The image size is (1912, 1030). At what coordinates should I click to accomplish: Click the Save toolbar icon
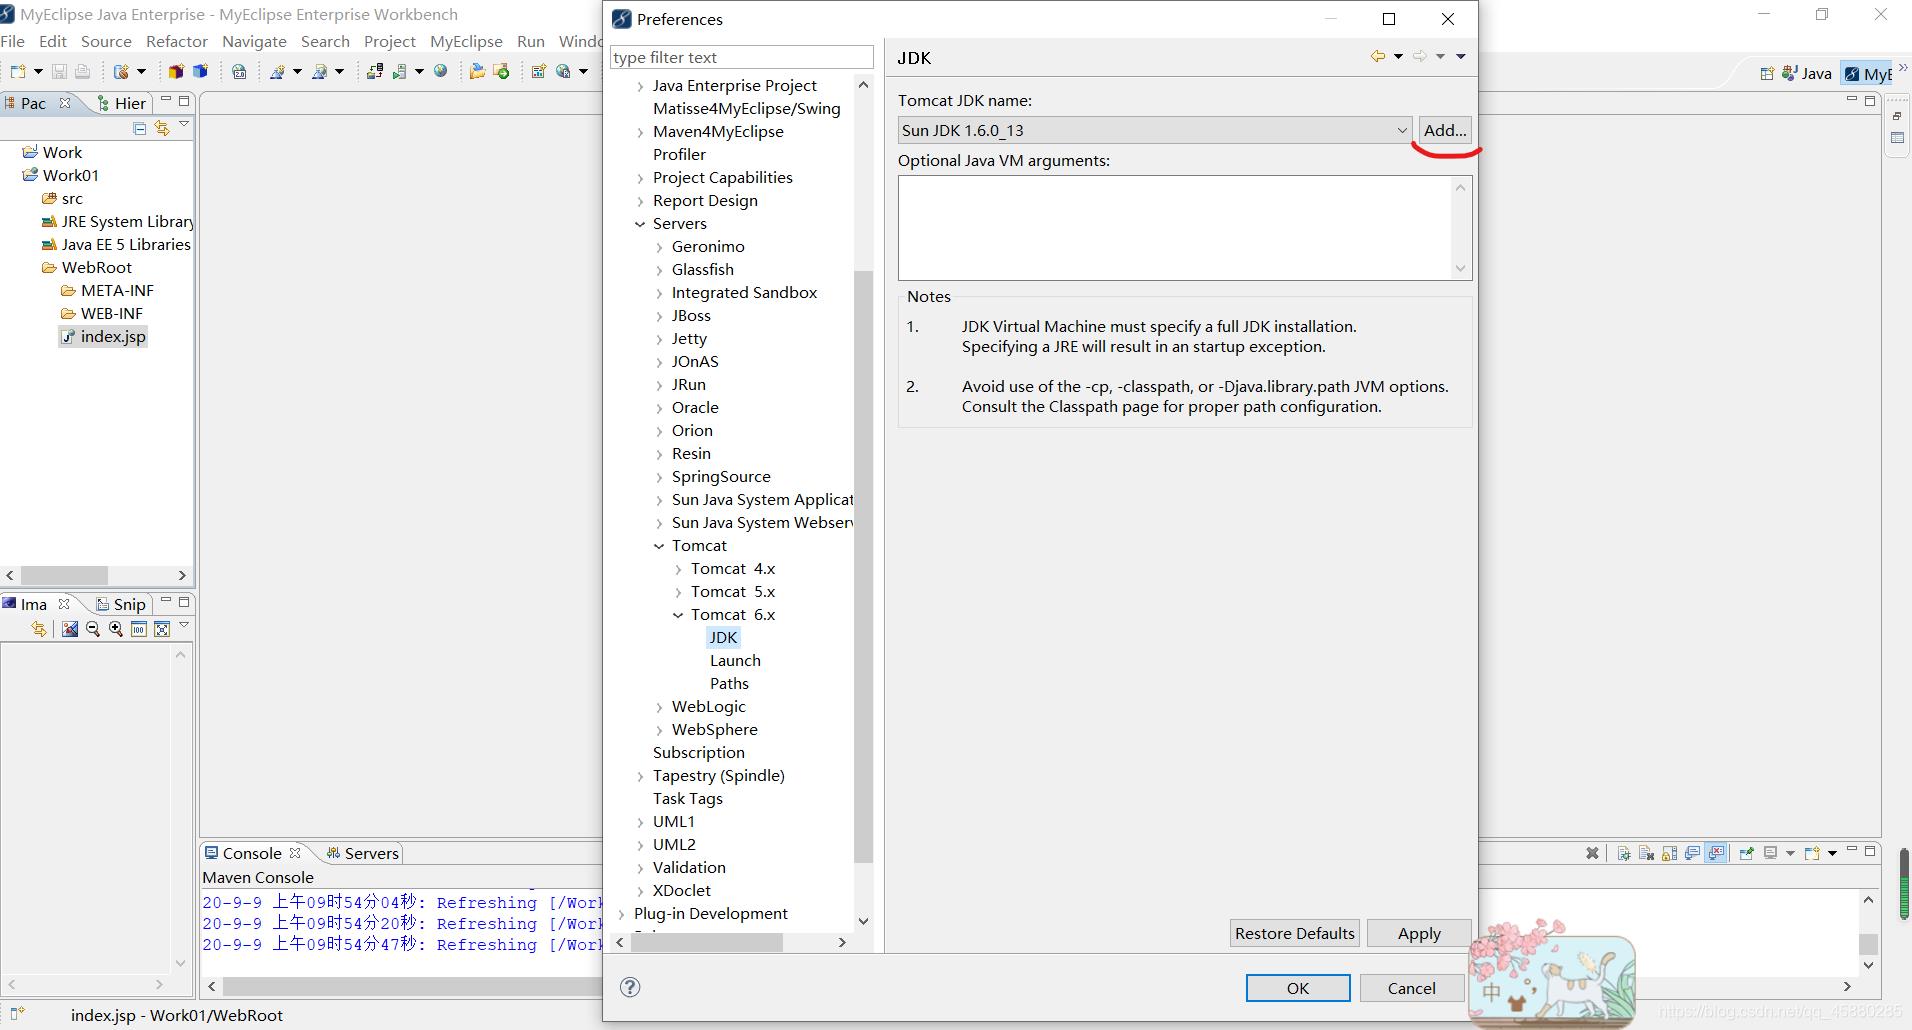(x=60, y=71)
